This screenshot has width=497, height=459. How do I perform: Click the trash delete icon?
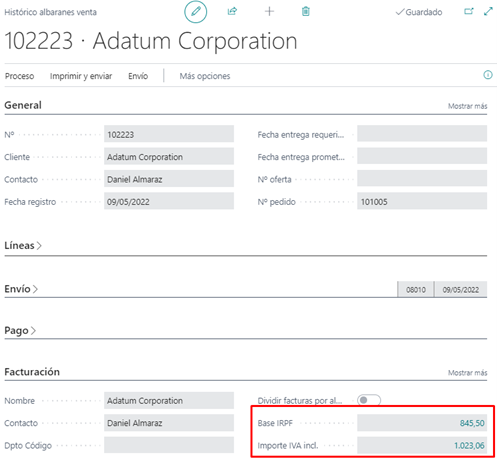click(306, 11)
